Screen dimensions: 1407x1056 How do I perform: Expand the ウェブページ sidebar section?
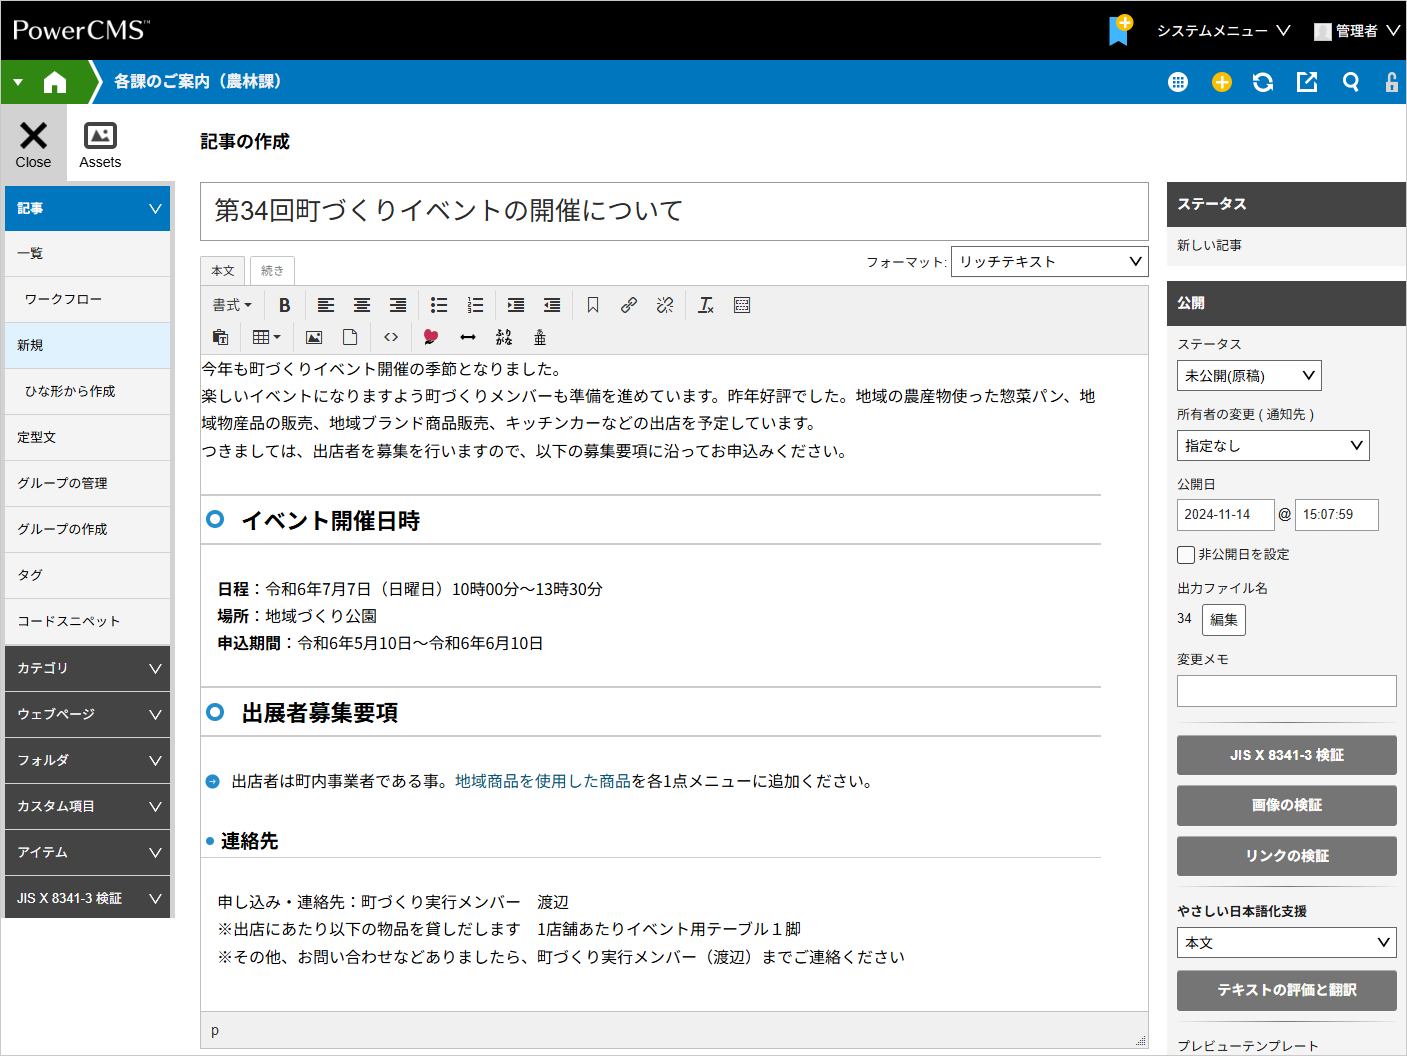[87, 714]
